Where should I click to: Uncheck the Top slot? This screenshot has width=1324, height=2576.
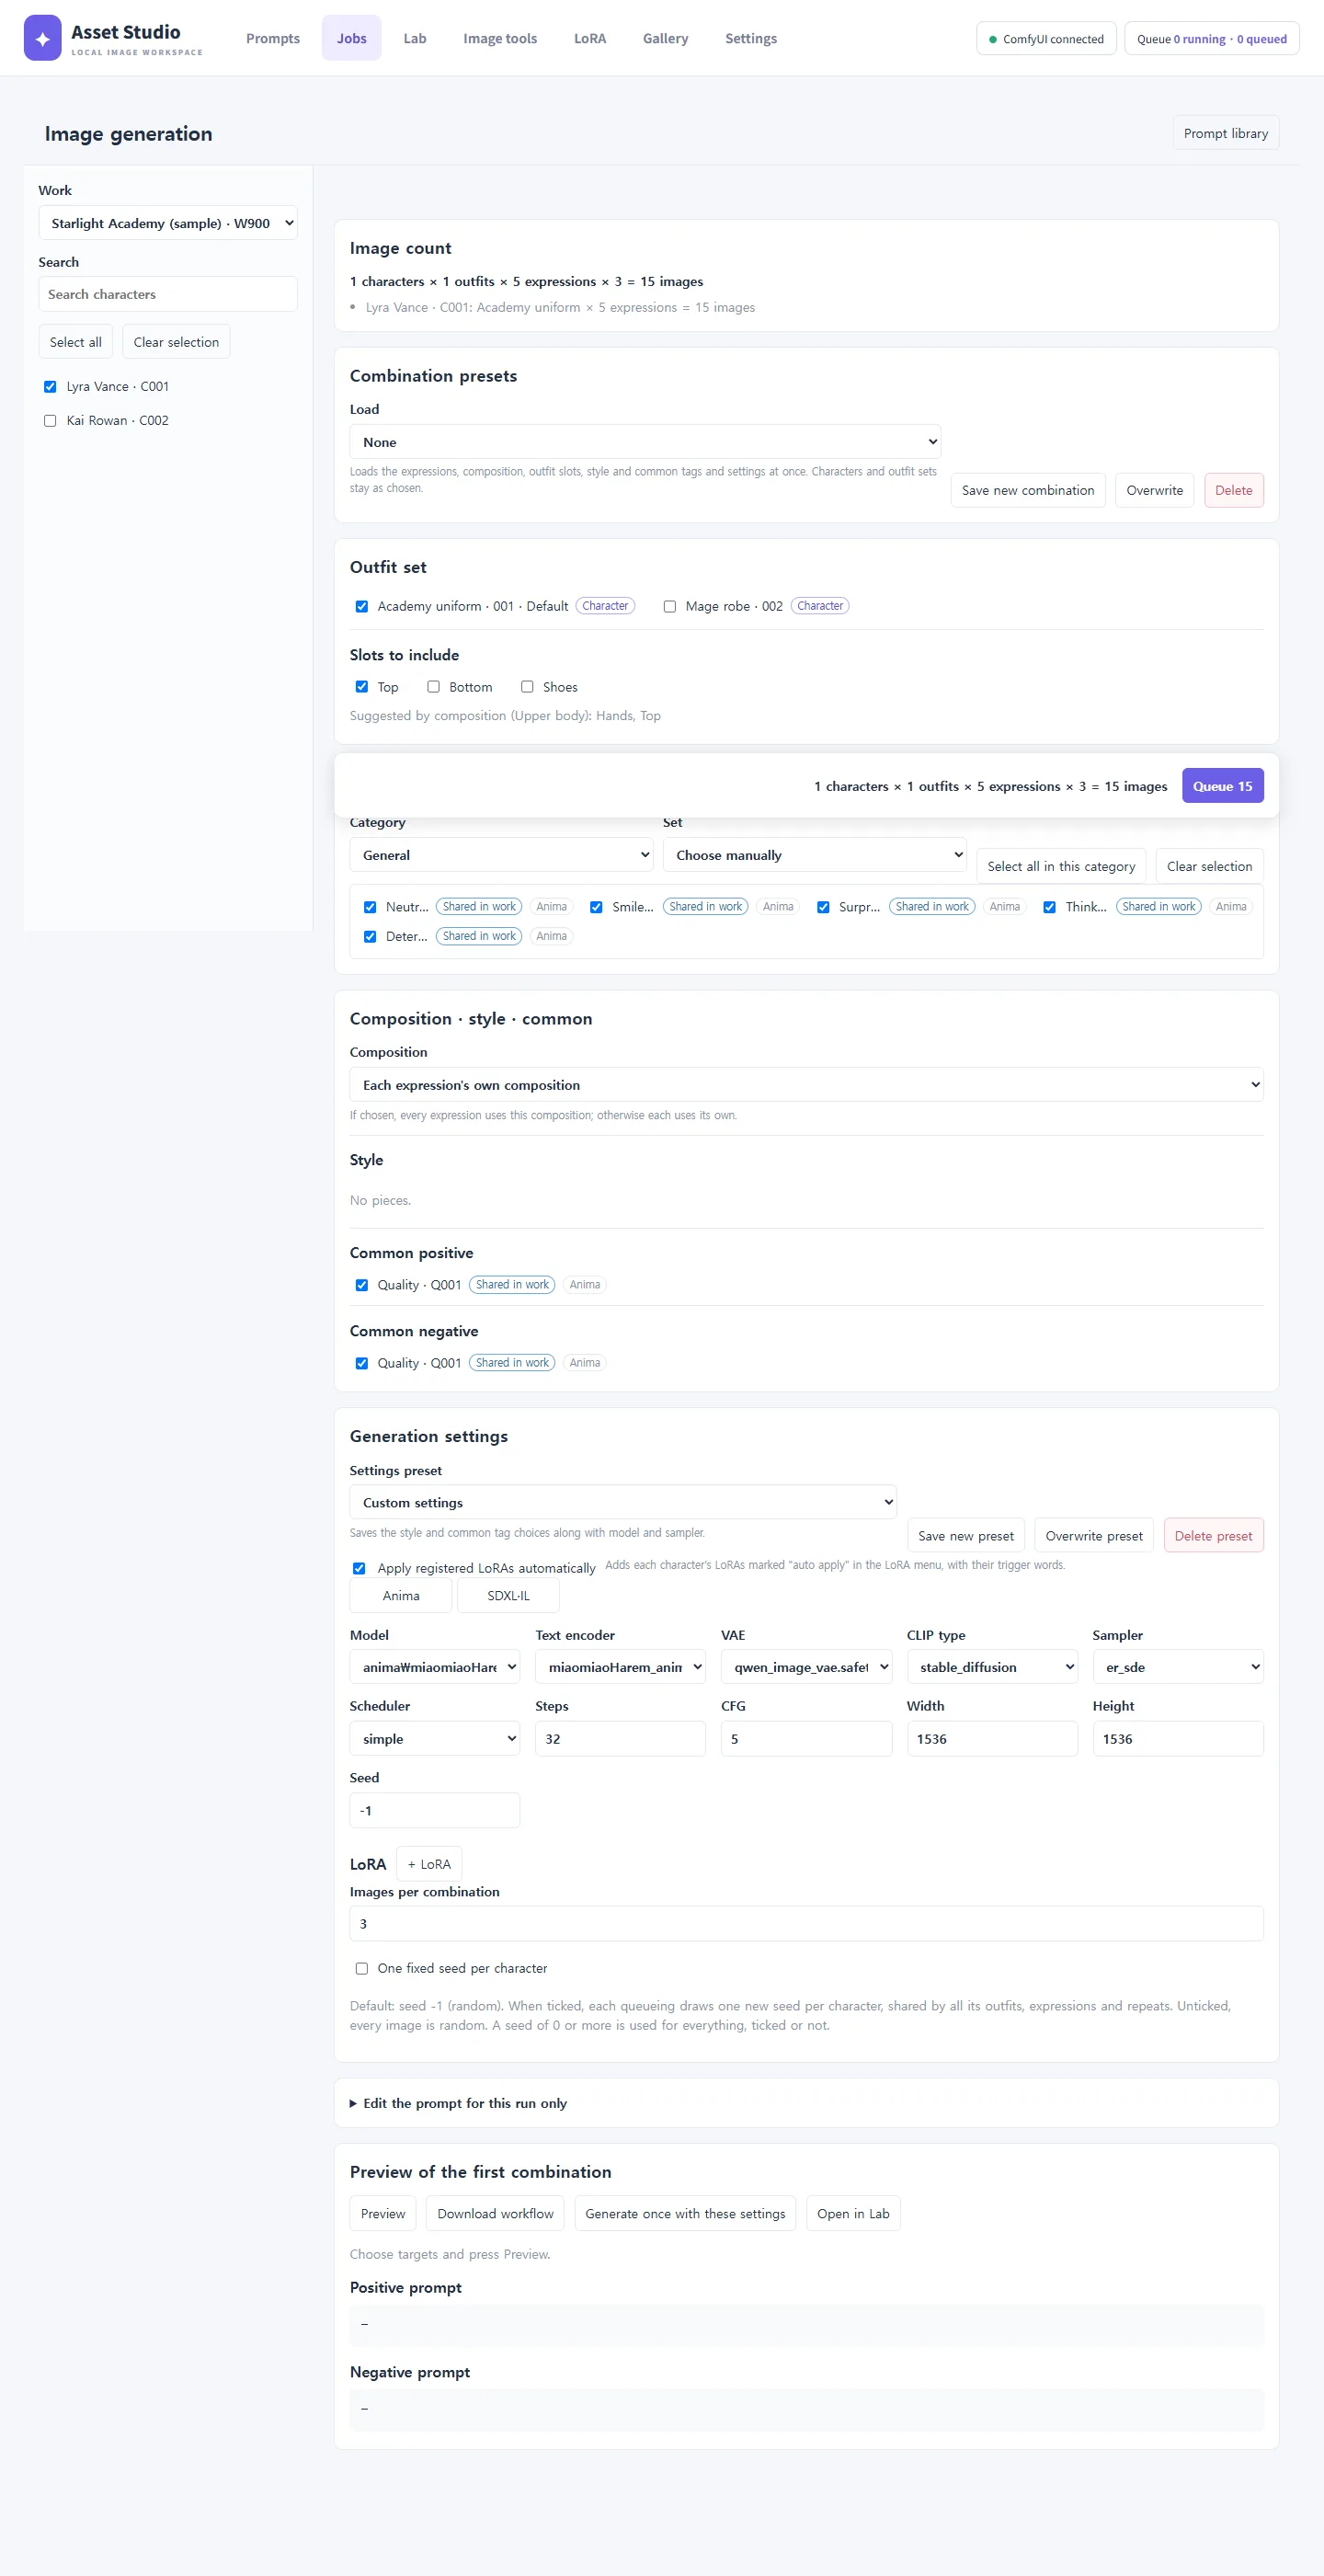click(x=362, y=687)
